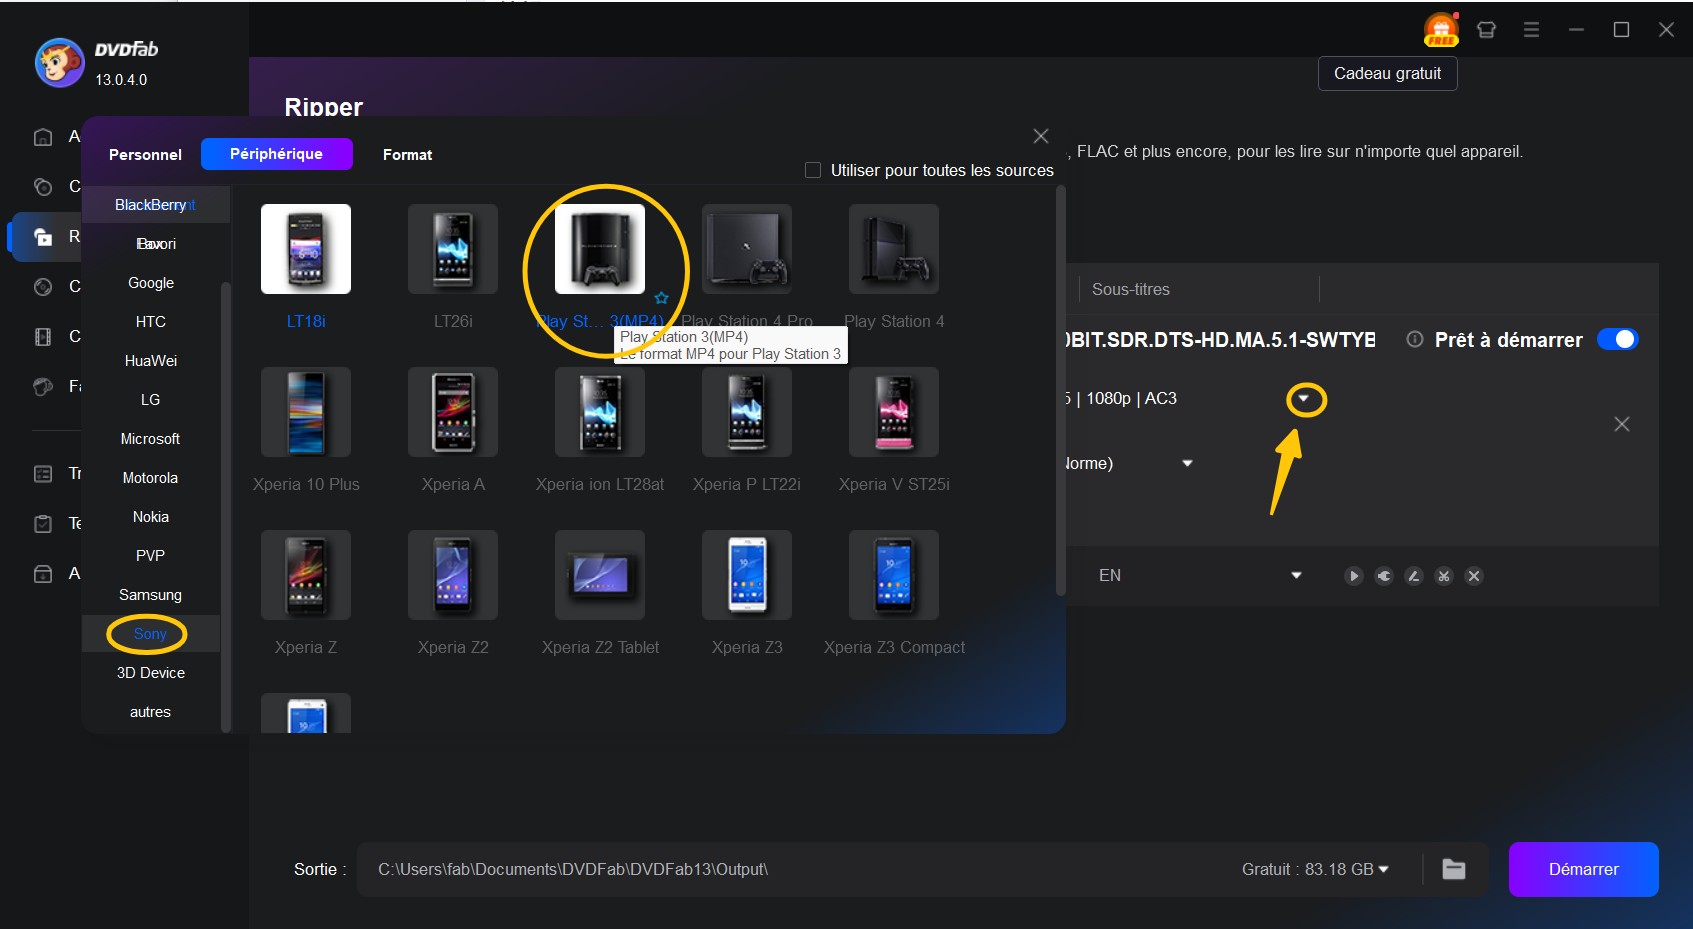
Task: Remove the source with X icon
Action: [1622, 424]
